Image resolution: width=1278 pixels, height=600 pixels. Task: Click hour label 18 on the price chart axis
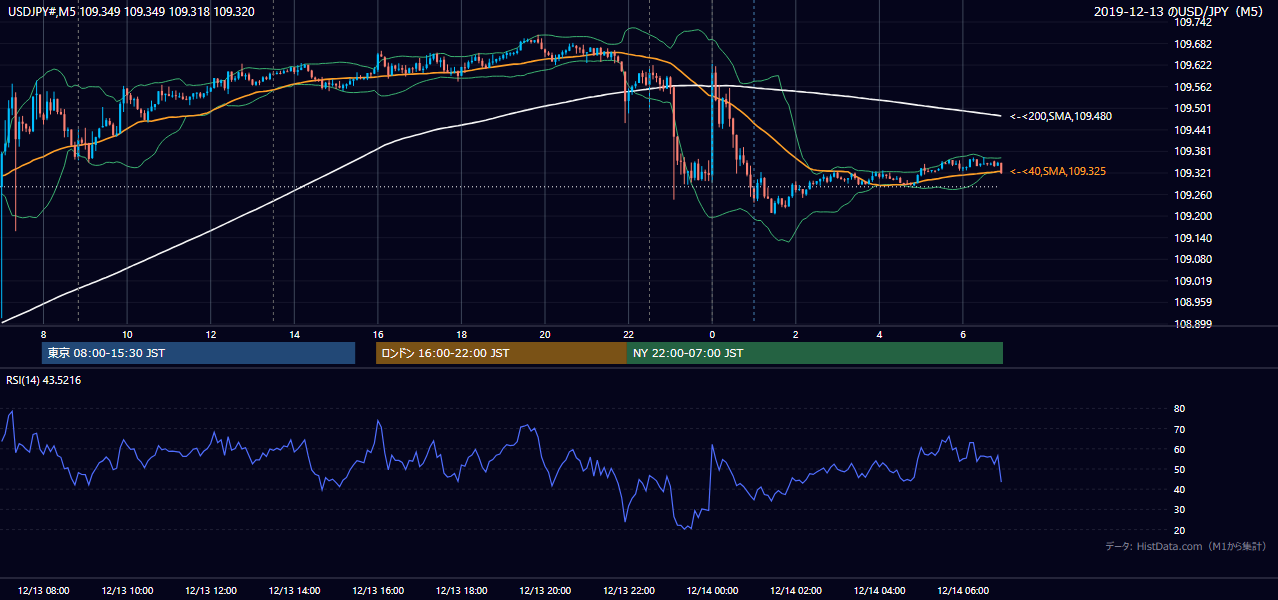[461, 333]
